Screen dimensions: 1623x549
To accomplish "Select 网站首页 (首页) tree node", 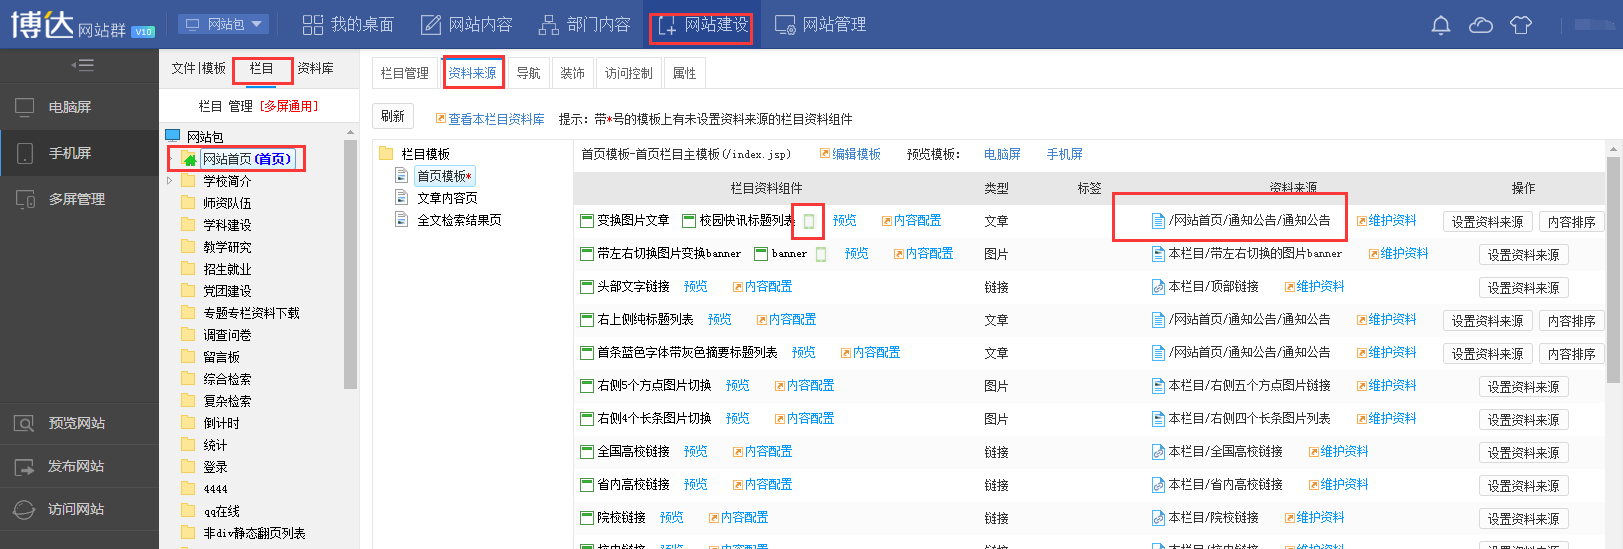I will click(246, 159).
